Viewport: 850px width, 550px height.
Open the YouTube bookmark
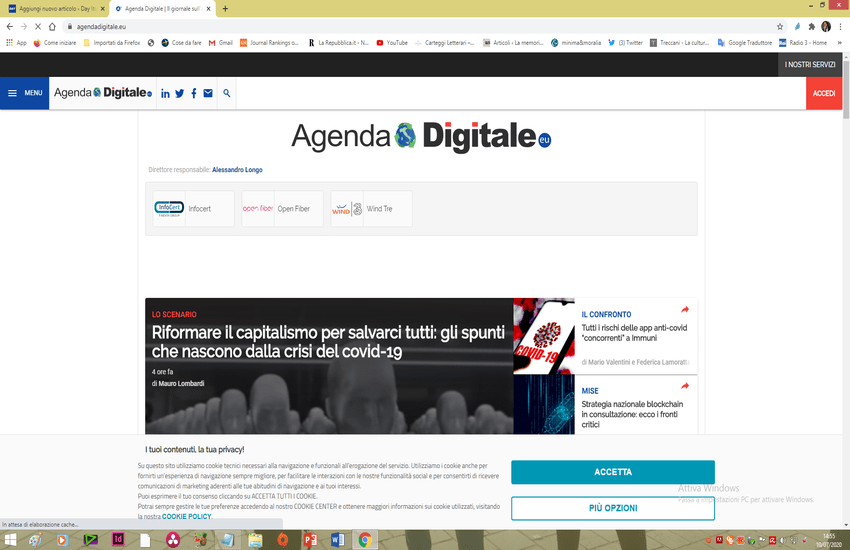(x=392, y=43)
